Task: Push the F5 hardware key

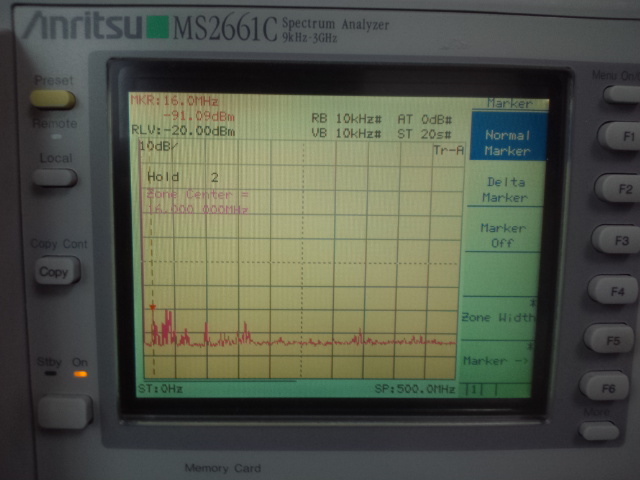Action: point(608,340)
